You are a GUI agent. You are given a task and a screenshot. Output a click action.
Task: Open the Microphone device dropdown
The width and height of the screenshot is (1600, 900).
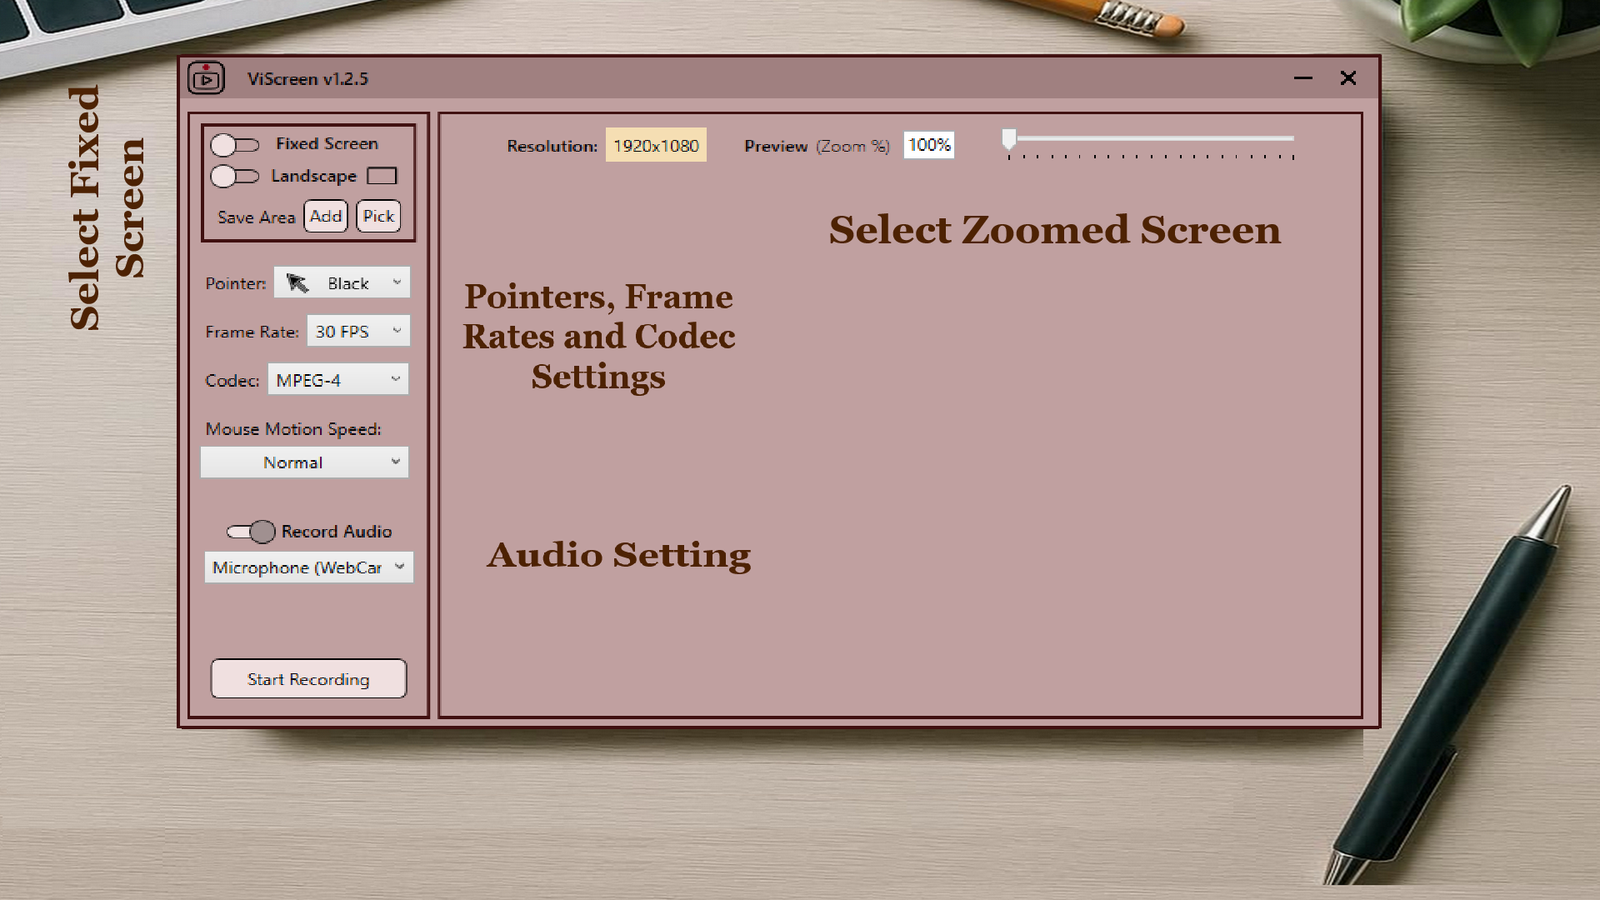(x=399, y=567)
